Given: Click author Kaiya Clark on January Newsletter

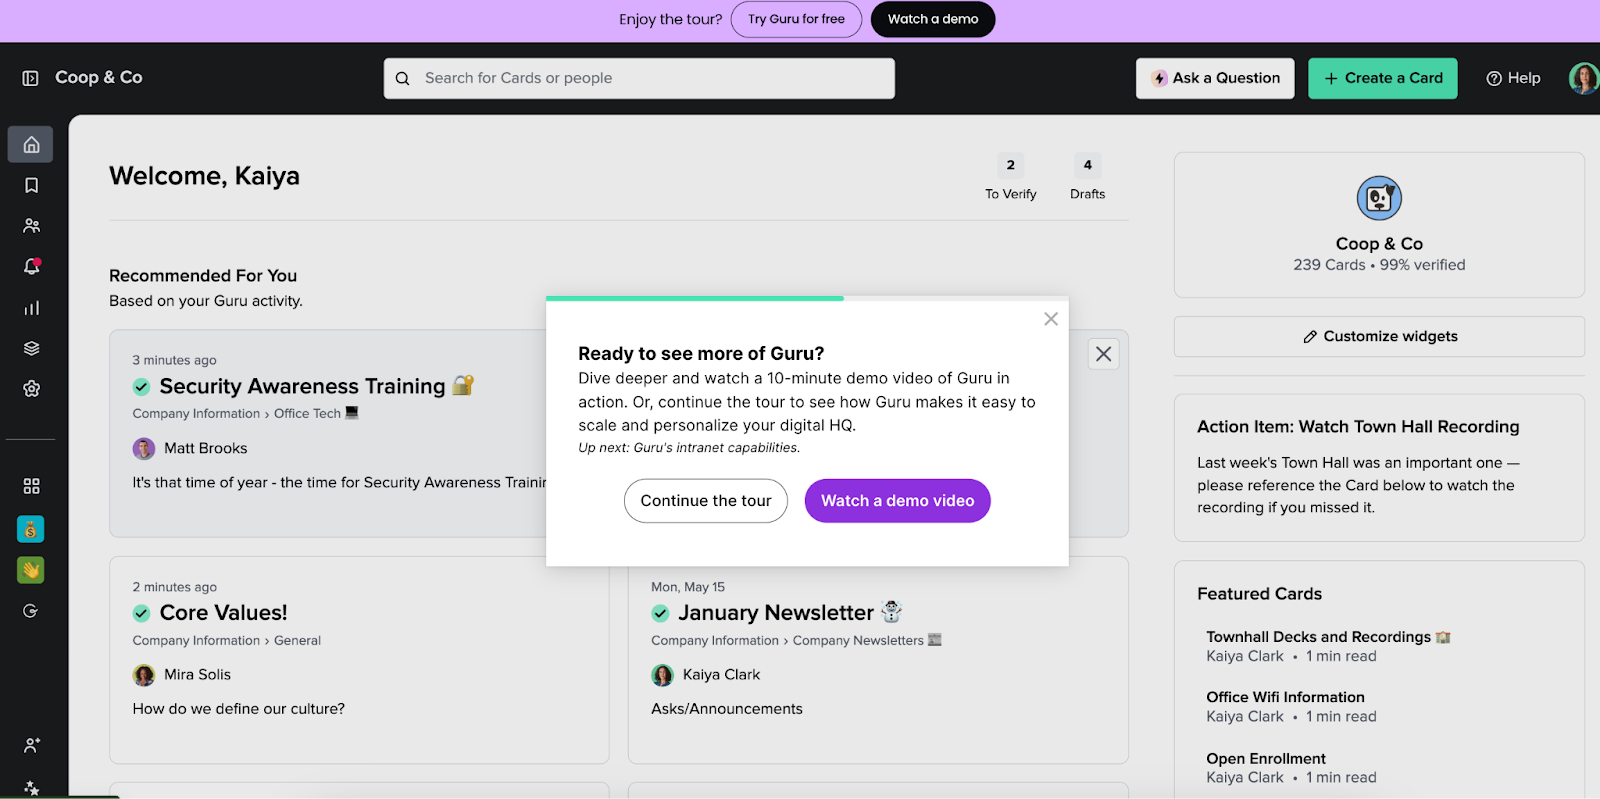Looking at the screenshot, I should (x=721, y=675).
